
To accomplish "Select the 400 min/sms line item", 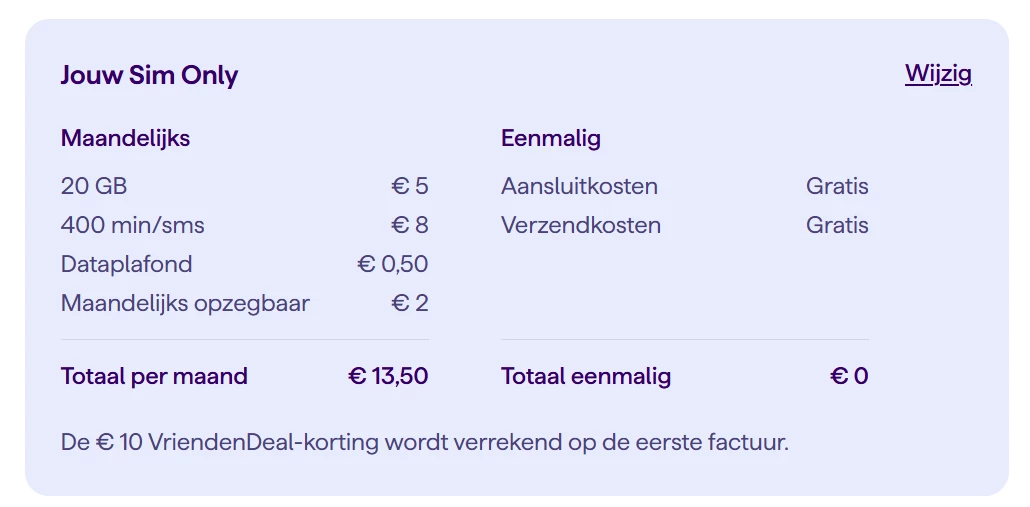I will (x=132, y=225).
